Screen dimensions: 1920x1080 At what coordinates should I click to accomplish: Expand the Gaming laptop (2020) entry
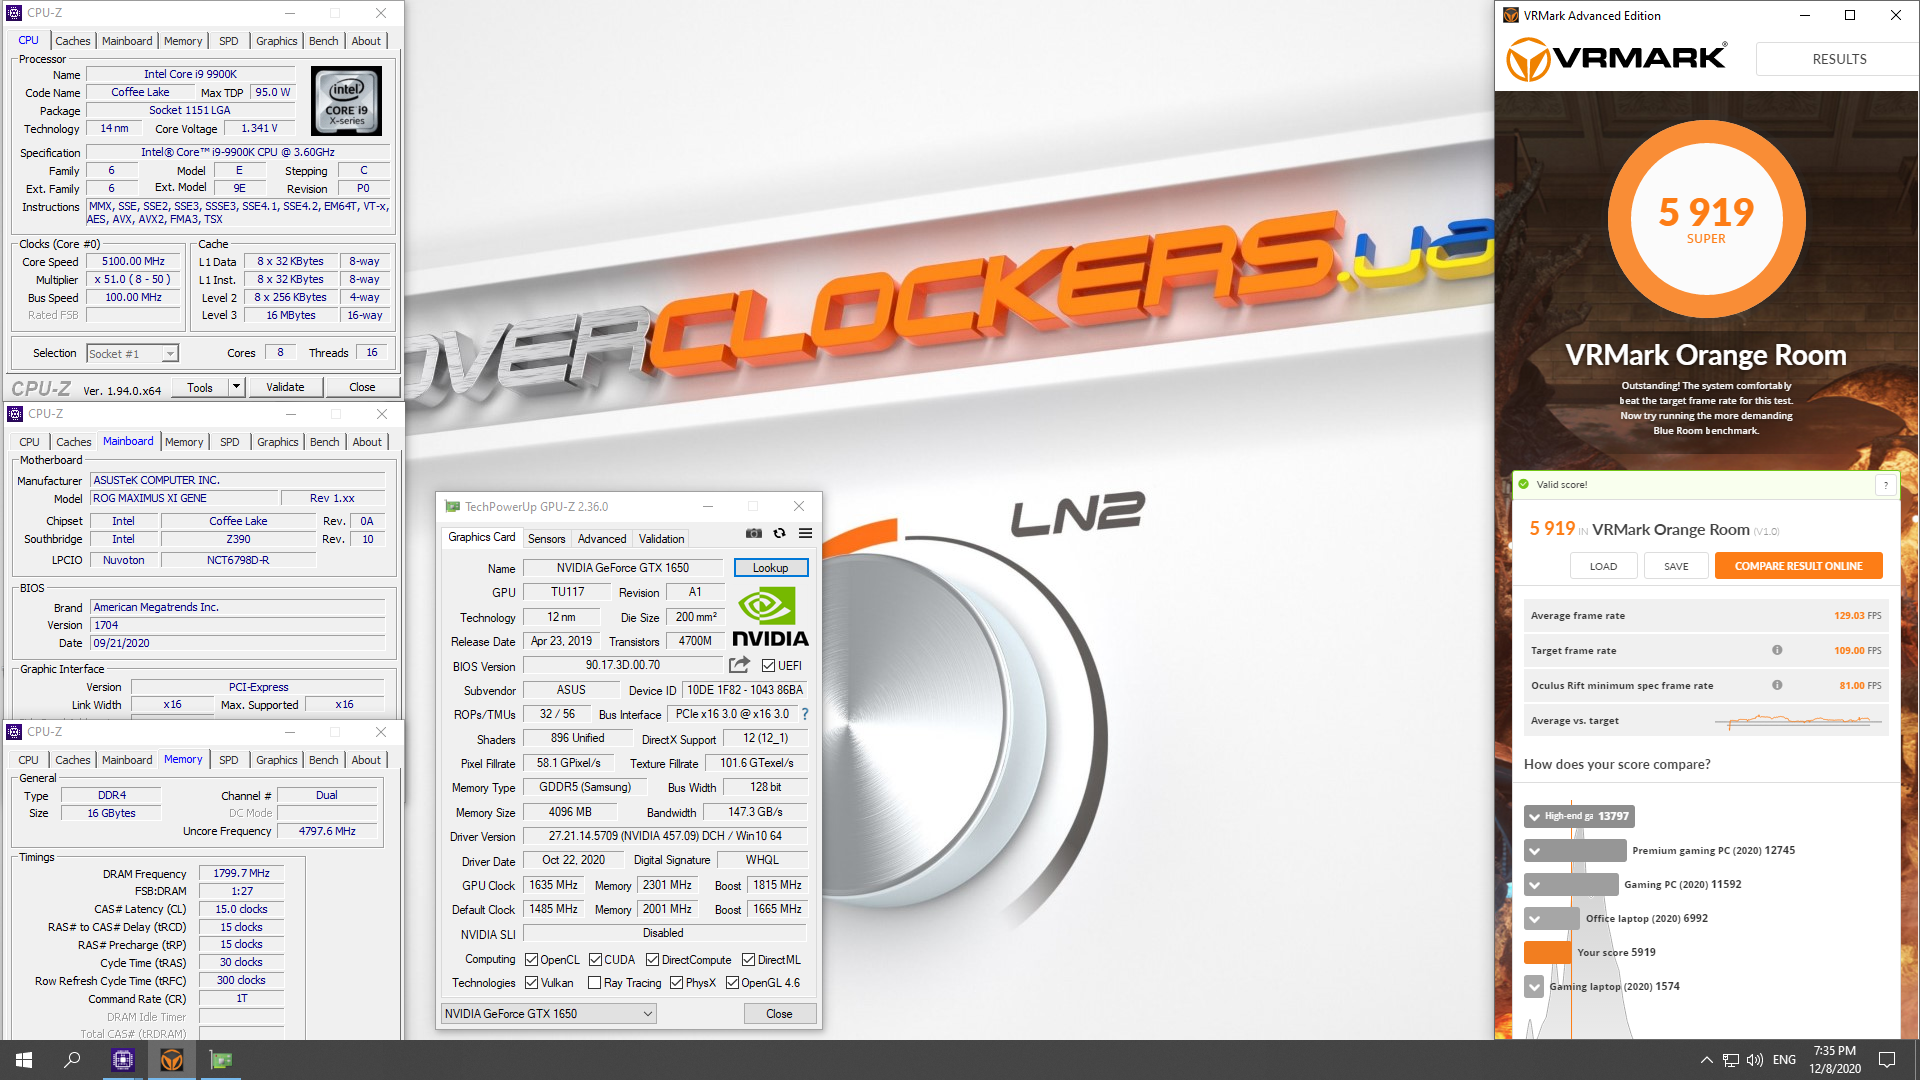[x=1534, y=987]
